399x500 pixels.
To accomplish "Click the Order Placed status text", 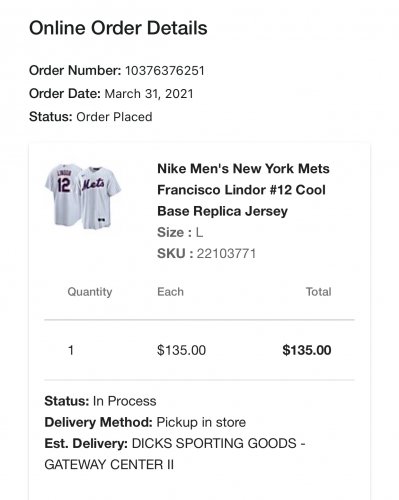I will [114, 117].
